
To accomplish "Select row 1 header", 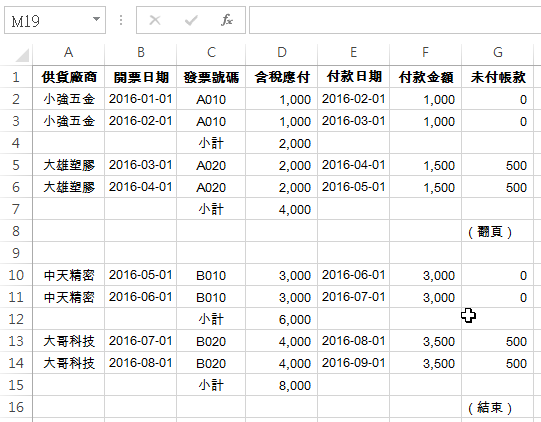I will point(16,77).
